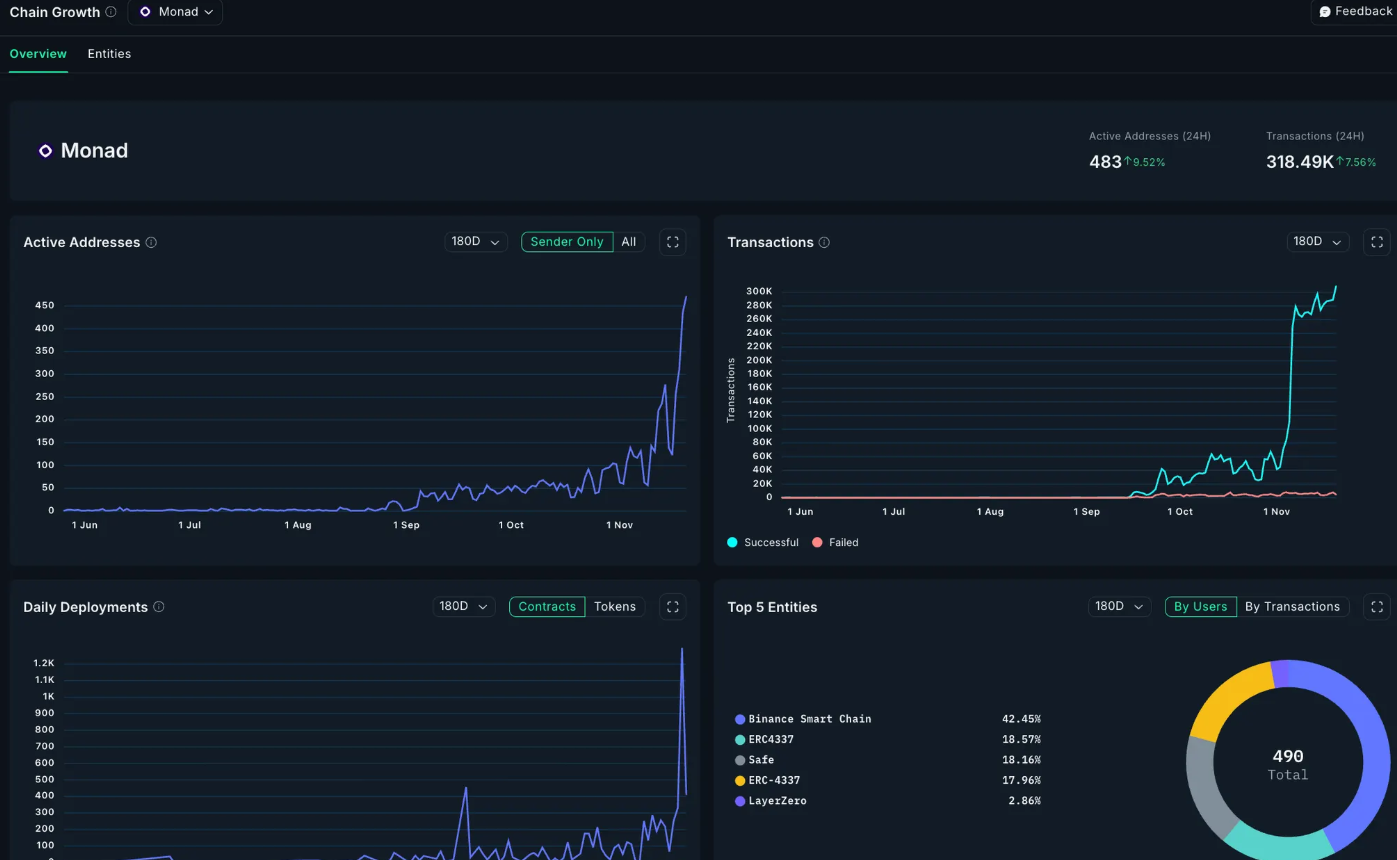Click the Binance Smart Chain entity label

pyautogui.click(x=810, y=719)
